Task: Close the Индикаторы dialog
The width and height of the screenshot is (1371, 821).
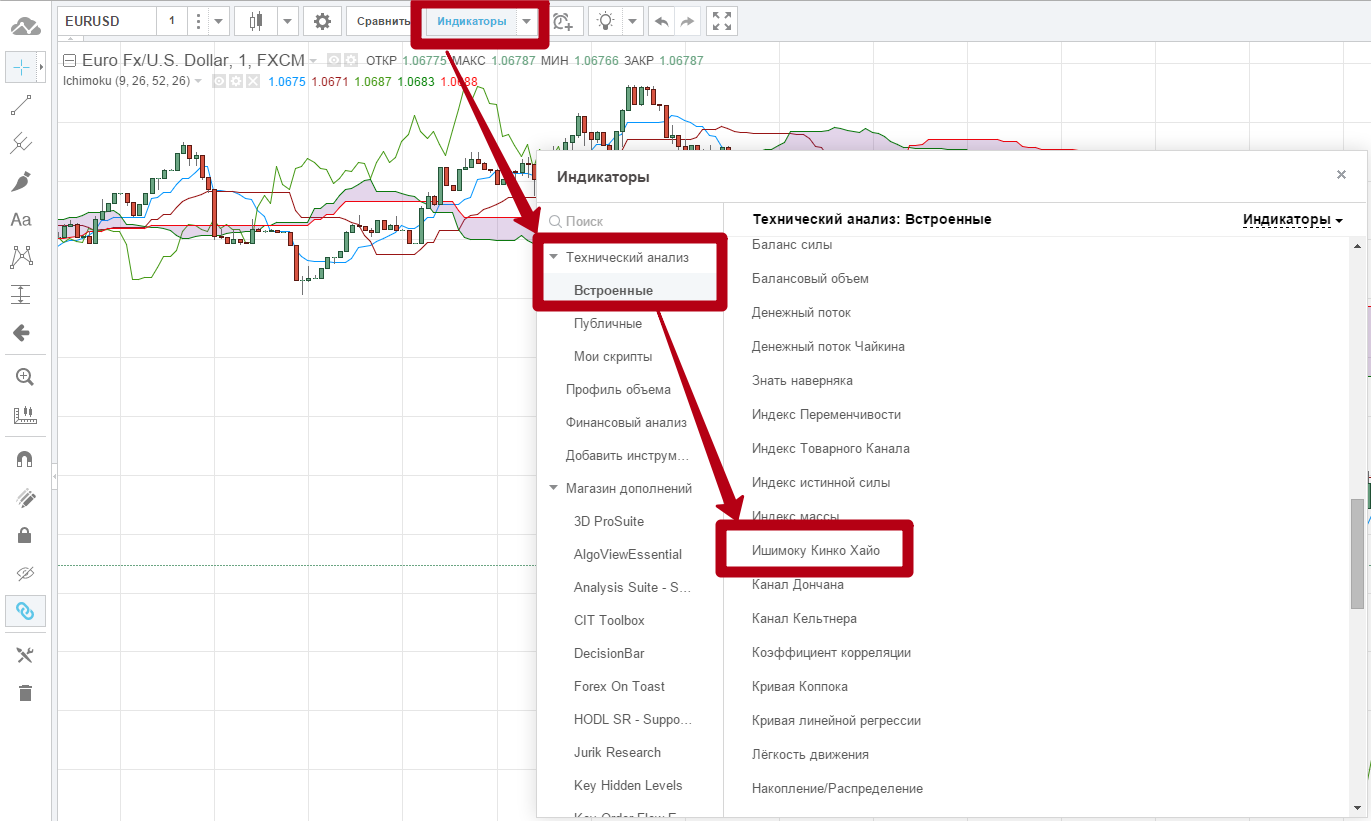Action: (1341, 175)
